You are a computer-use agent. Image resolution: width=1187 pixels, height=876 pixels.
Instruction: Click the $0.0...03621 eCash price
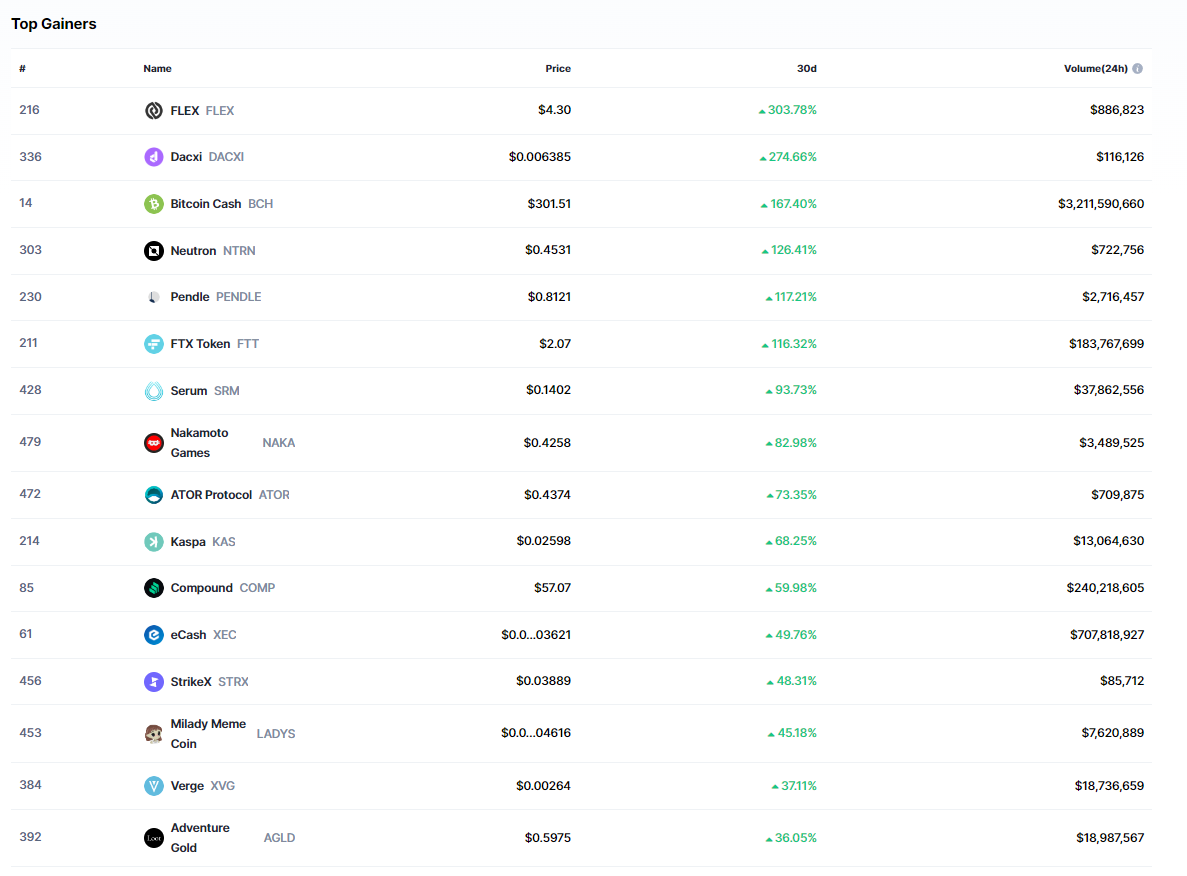pos(536,634)
